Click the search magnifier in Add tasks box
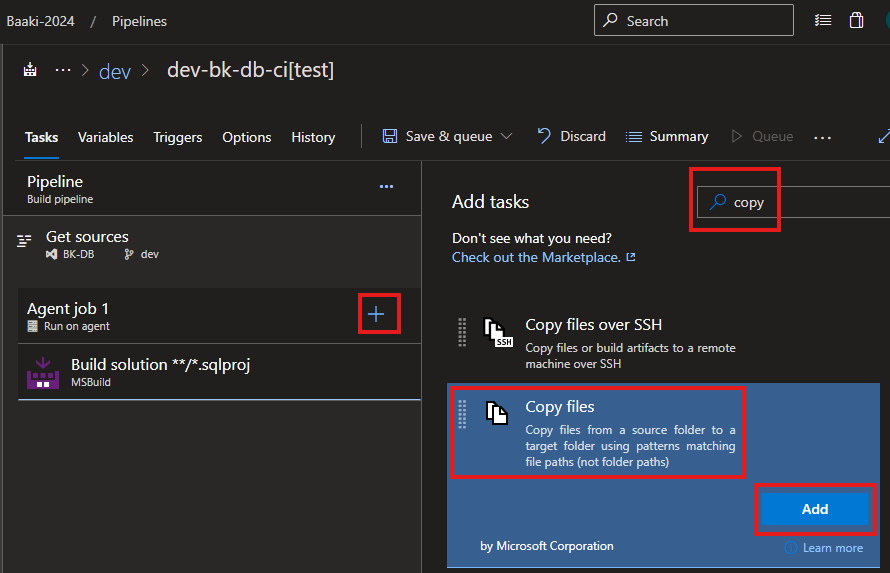This screenshot has height=573, width=890. coord(718,201)
